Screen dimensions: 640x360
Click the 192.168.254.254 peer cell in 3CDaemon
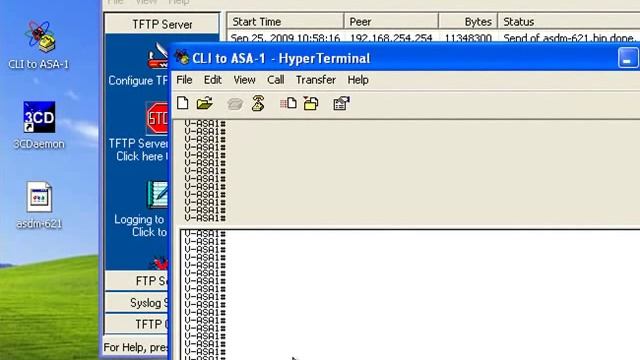click(x=391, y=38)
